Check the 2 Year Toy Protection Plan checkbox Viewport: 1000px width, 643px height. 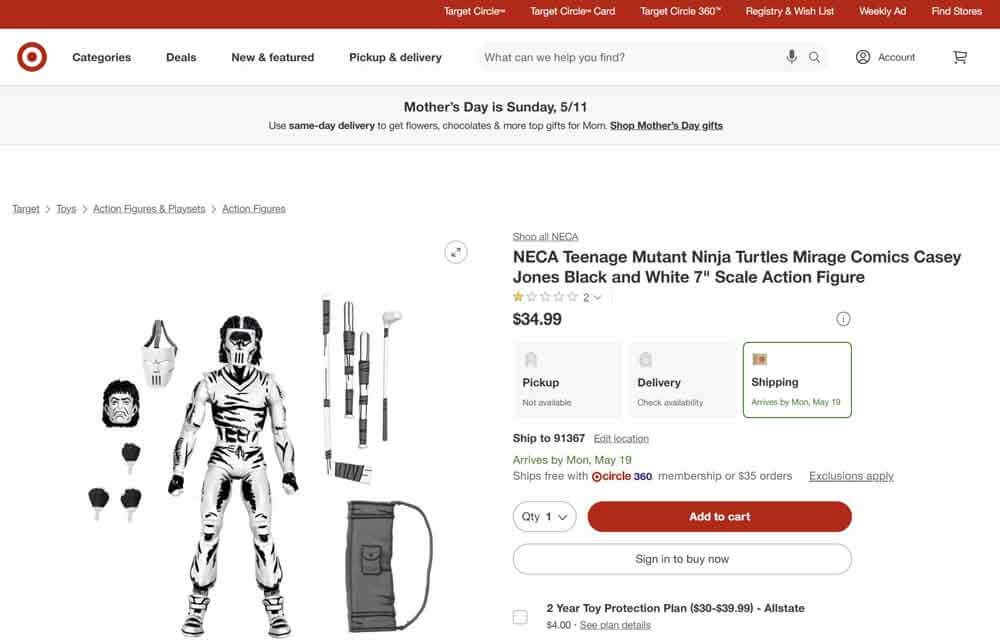pyautogui.click(x=520, y=617)
